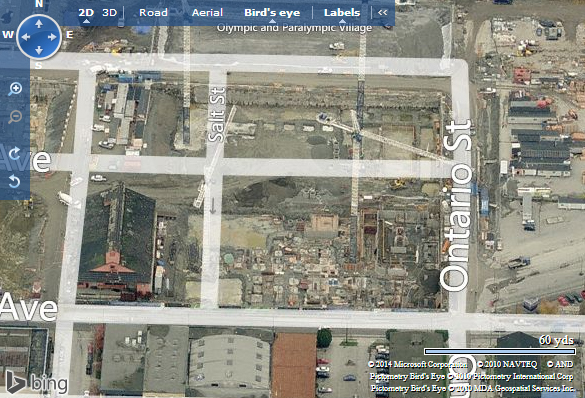This screenshot has width=585, height=398.
Task: Pan the map north with the up arrow
Action: [x=39, y=24]
